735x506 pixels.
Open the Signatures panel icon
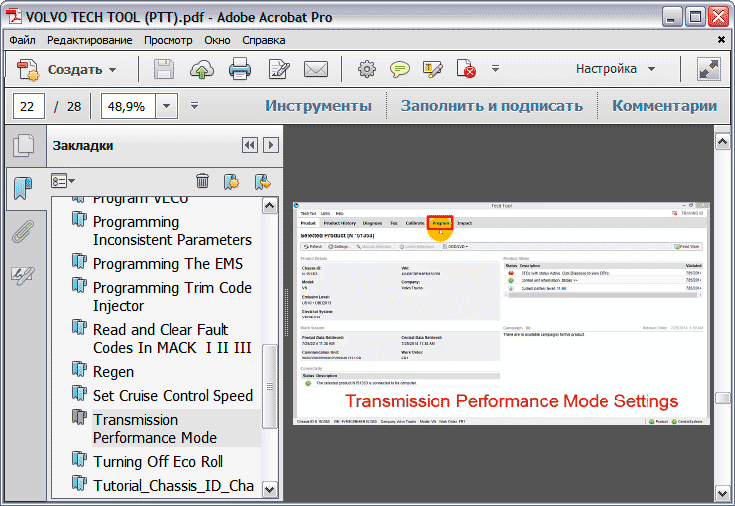pyautogui.click(x=22, y=275)
